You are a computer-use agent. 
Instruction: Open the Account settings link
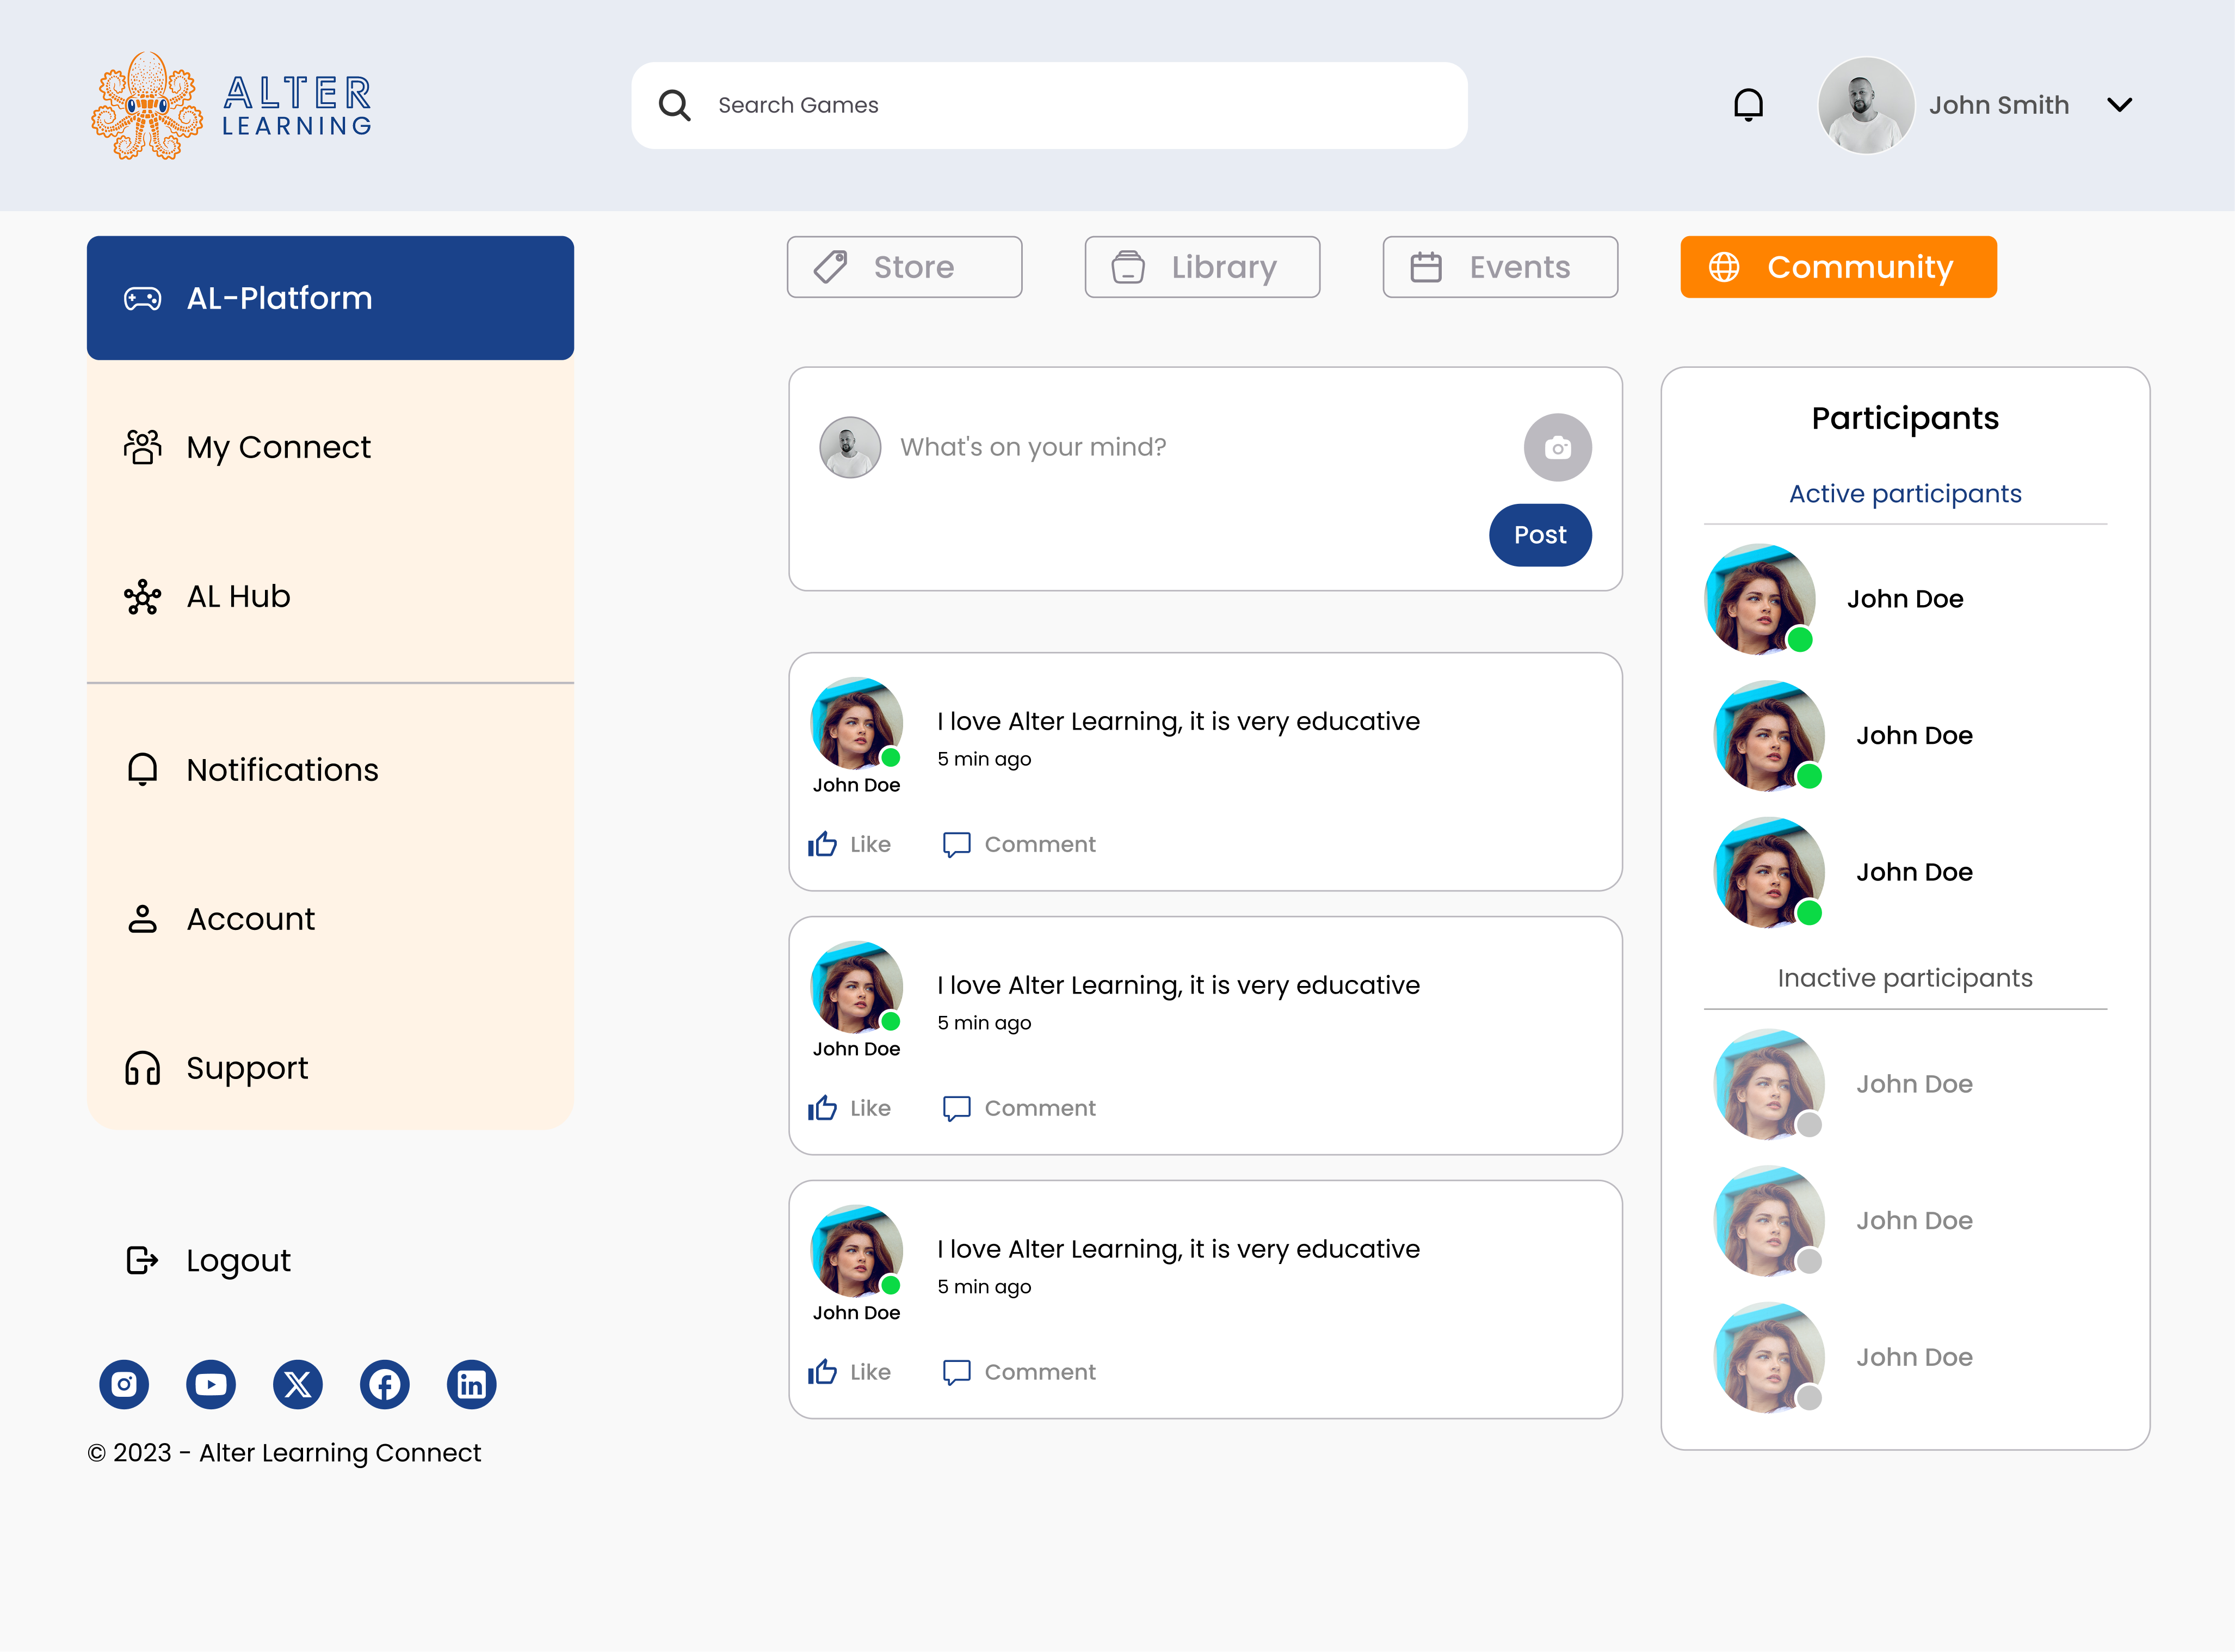pyautogui.click(x=250, y=918)
